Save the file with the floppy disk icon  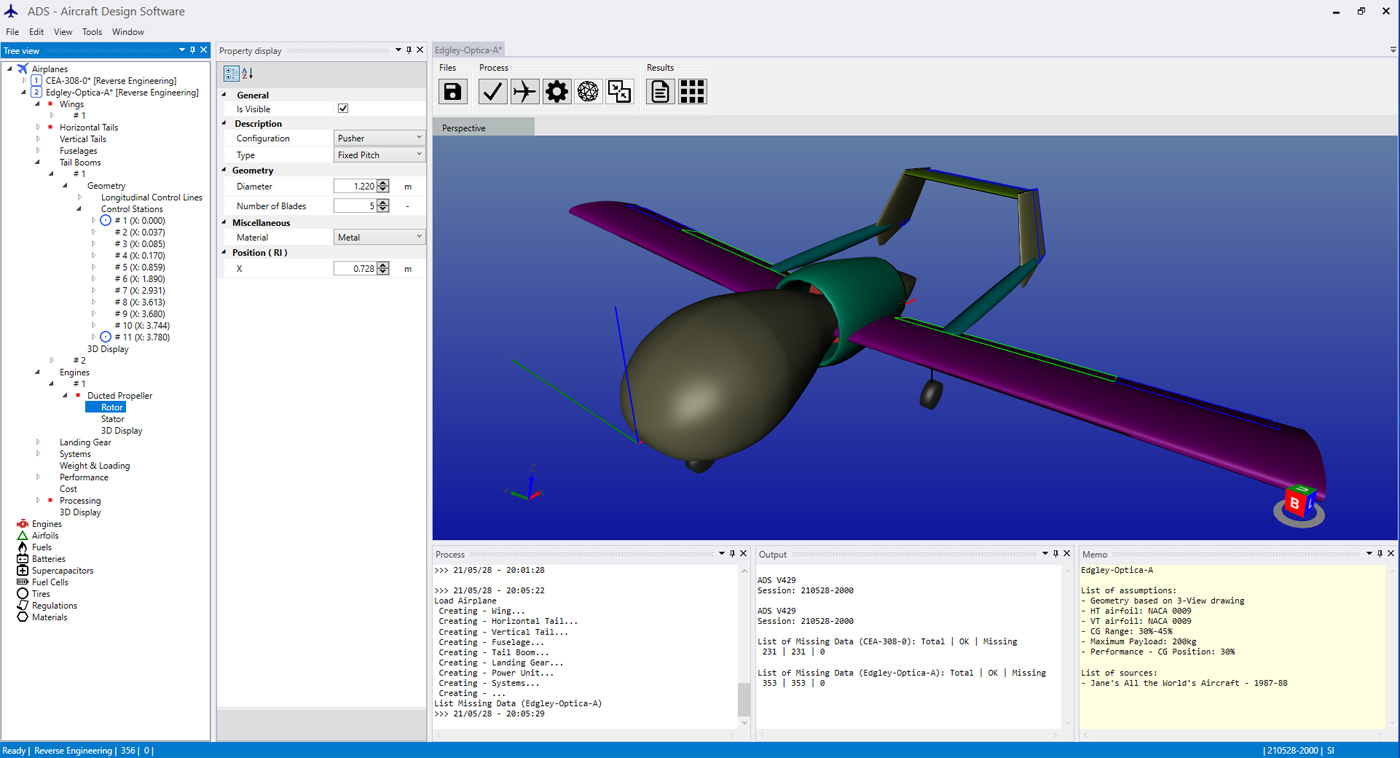[453, 92]
